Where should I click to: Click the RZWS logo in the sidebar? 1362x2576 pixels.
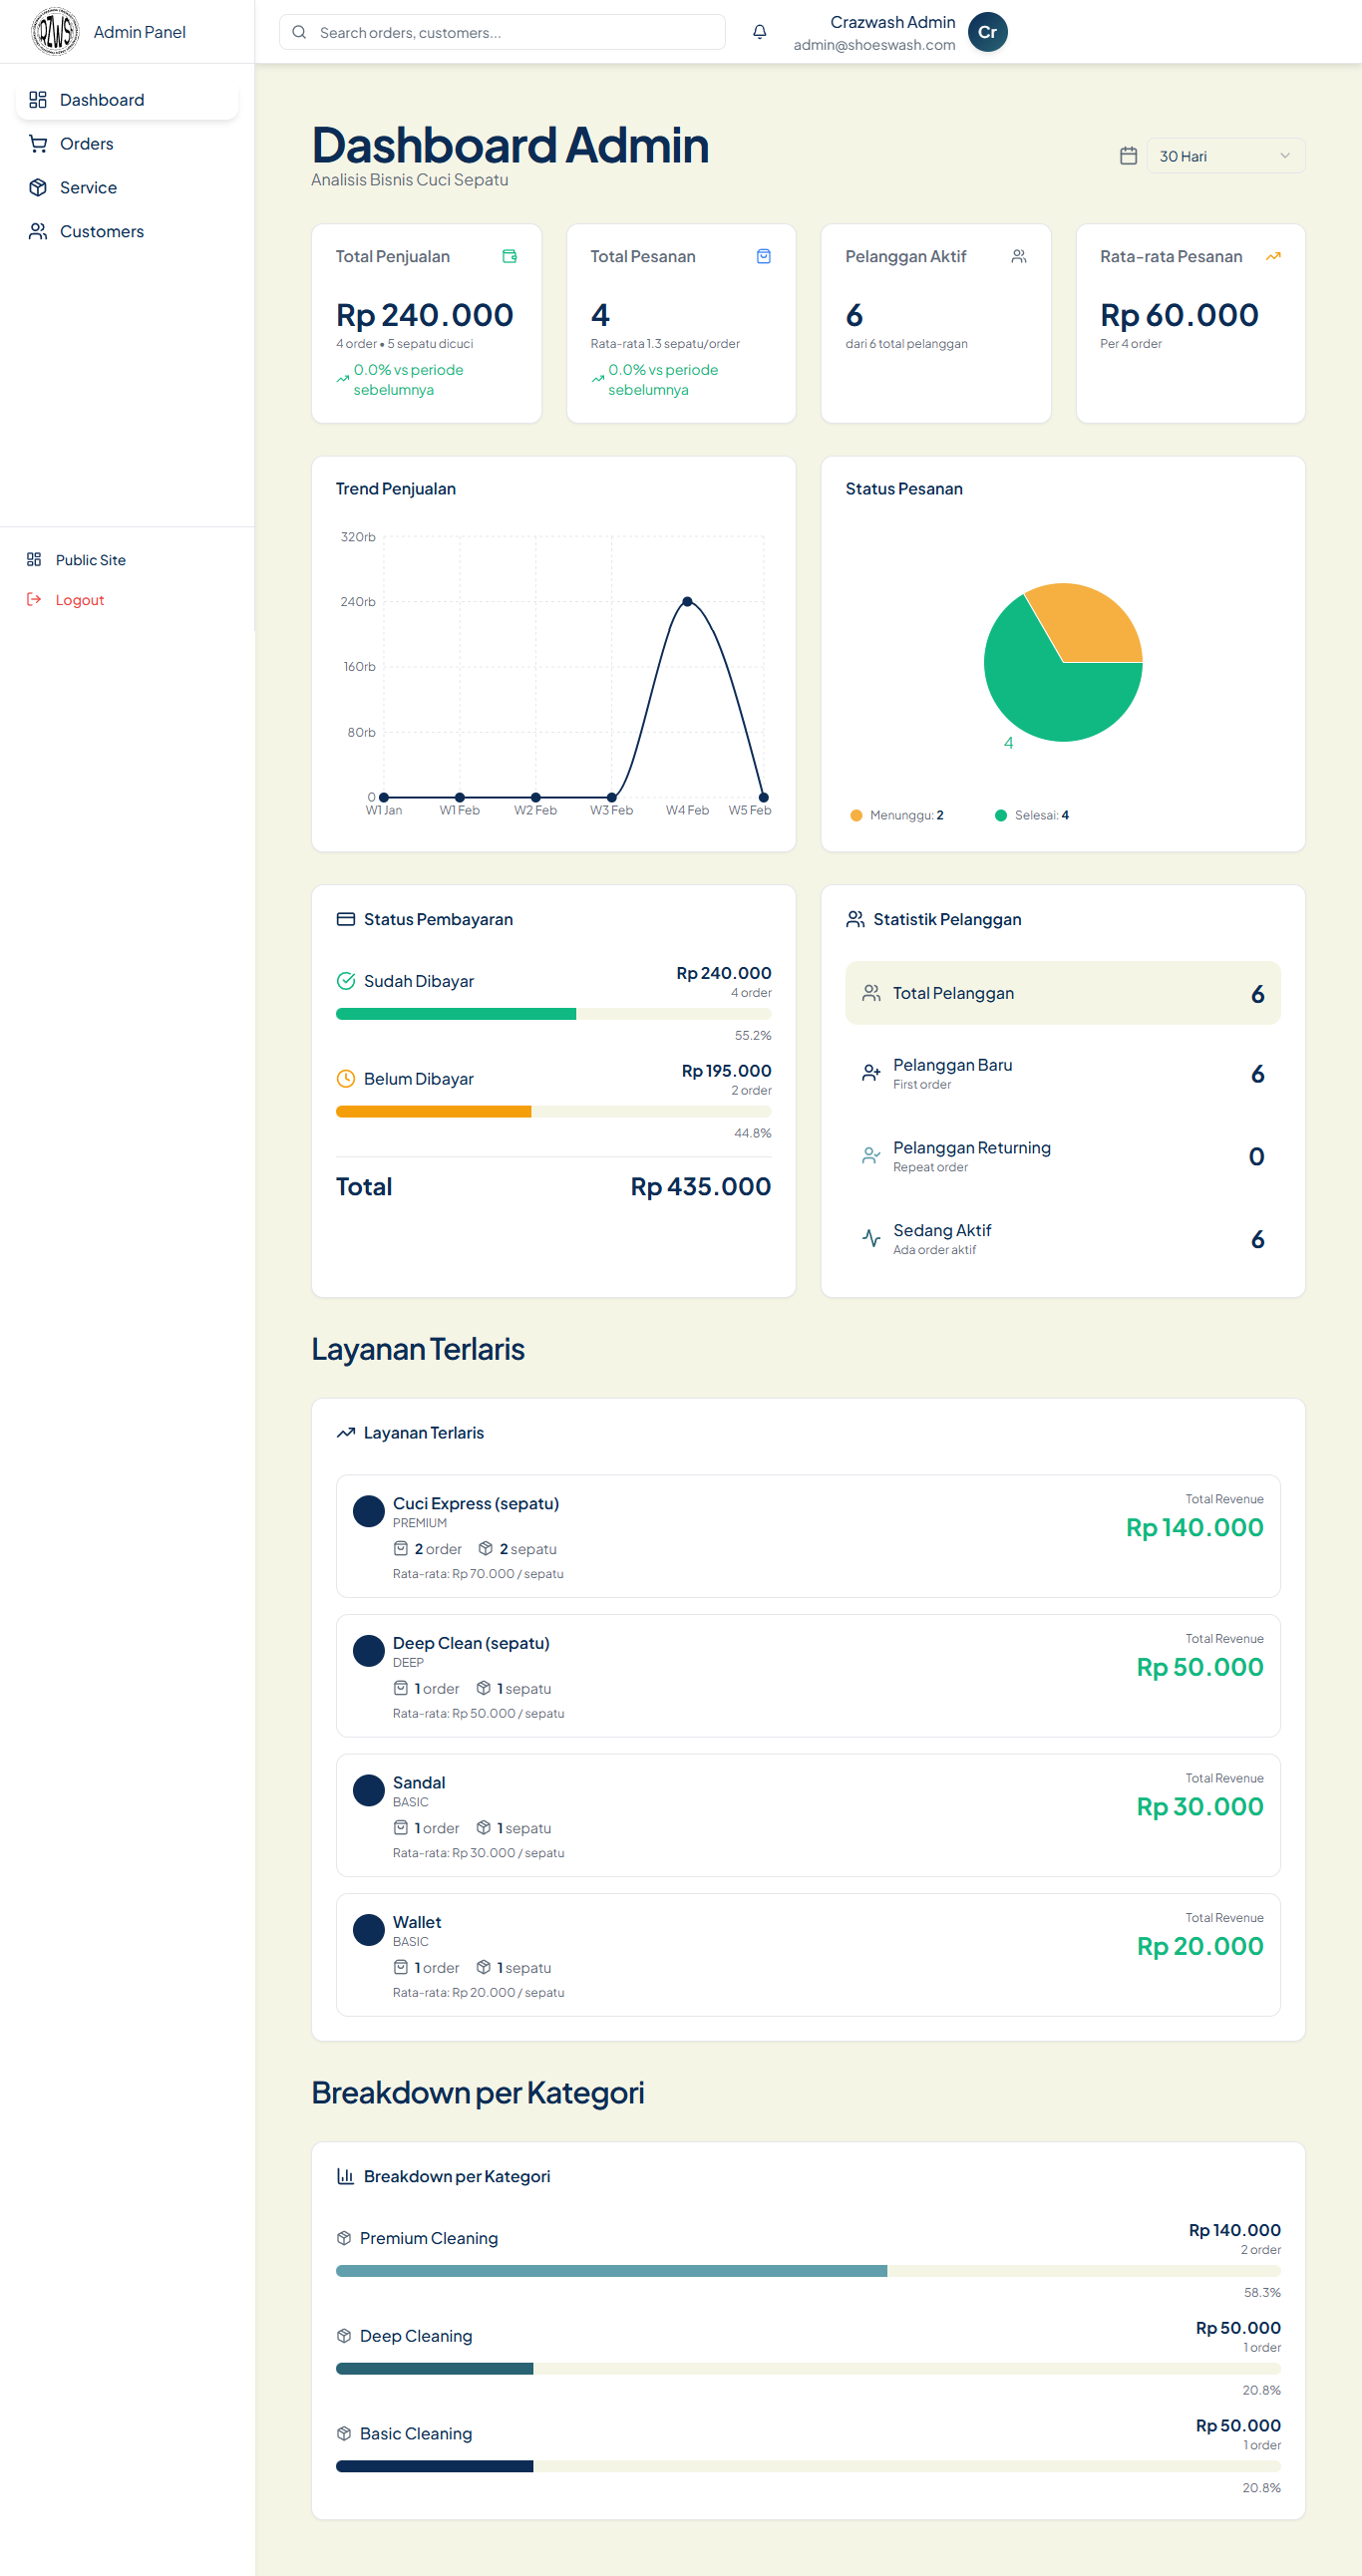coord(55,32)
